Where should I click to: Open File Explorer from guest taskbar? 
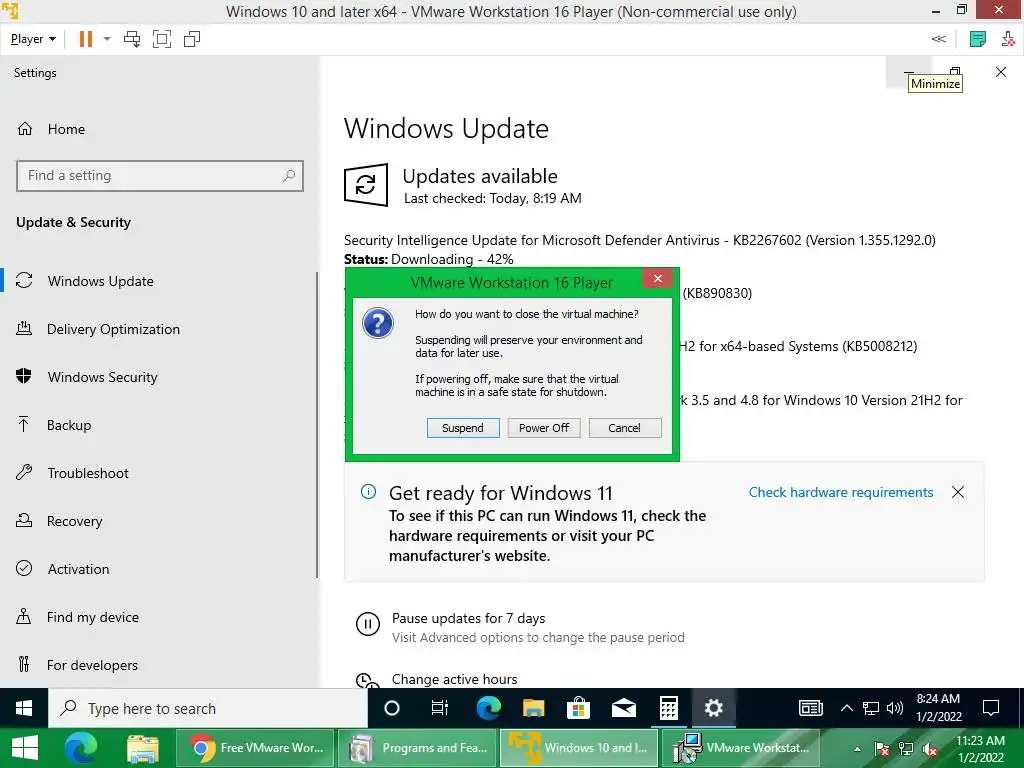point(534,708)
